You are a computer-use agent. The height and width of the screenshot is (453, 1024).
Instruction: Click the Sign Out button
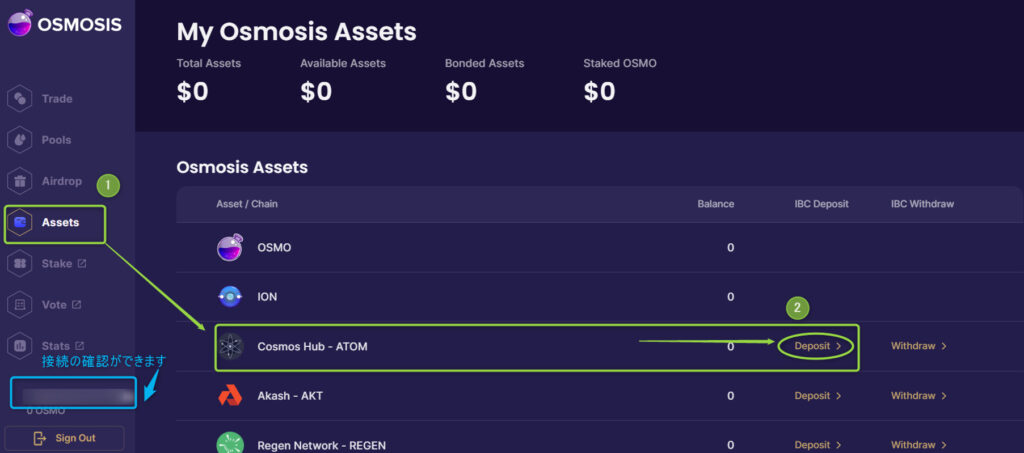[x=64, y=438]
